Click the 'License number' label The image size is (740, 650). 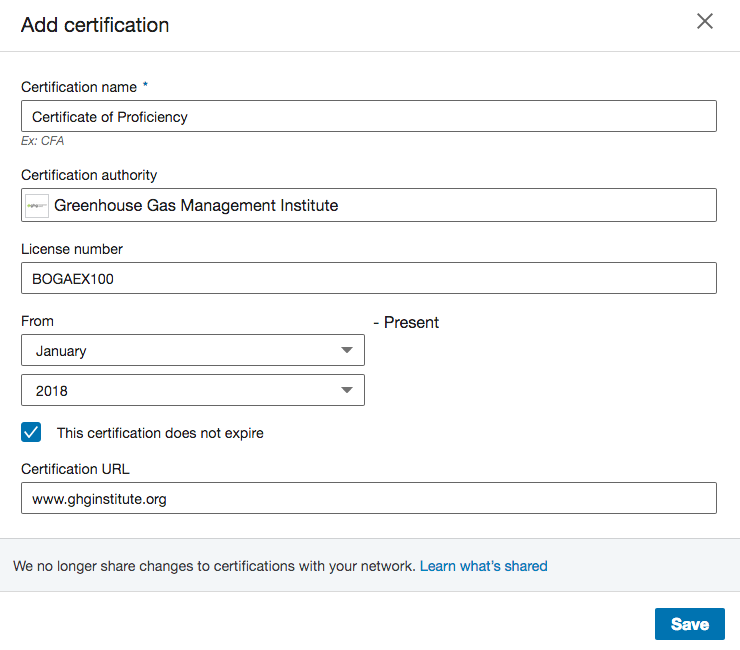tap(72, 249)
